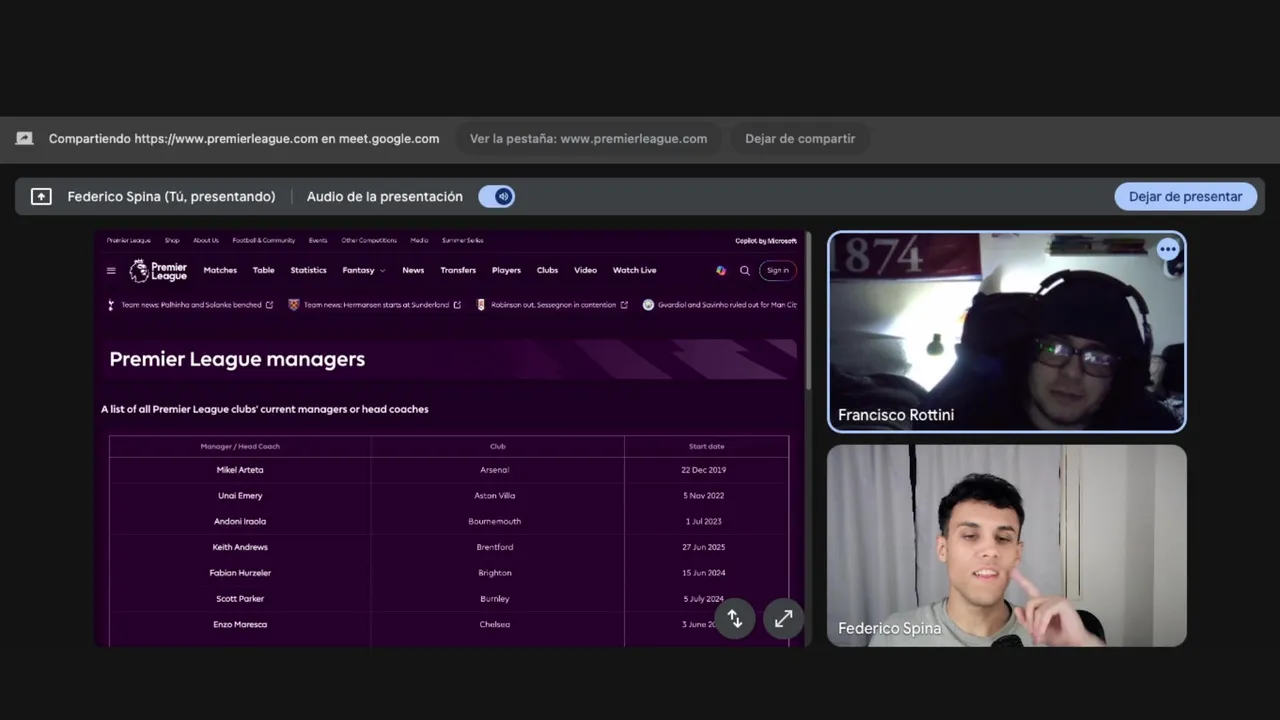The height and width of the screenshot is (720, 1280).
Task: Open more options on Francisco Rottini tile
Action: [x=1168, y=250]
